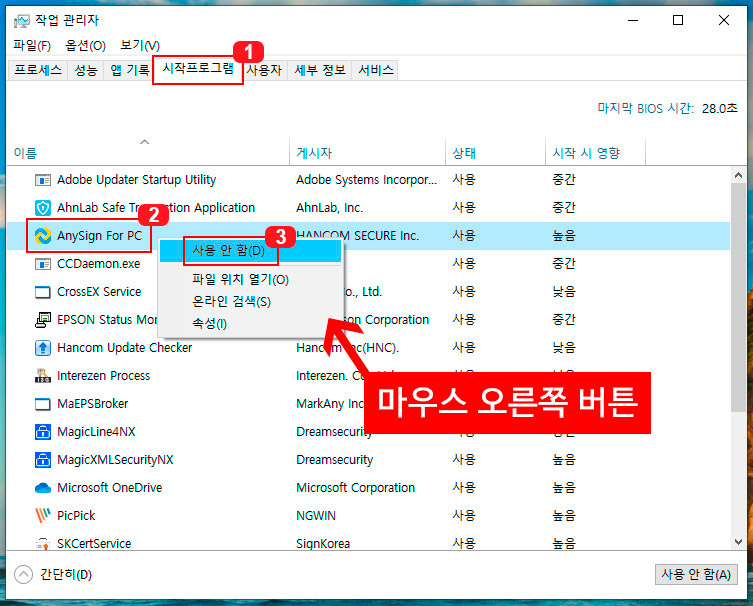
Task: Click the AhnLab Safe Transaction shield icon
Action: tap(43, 208)
